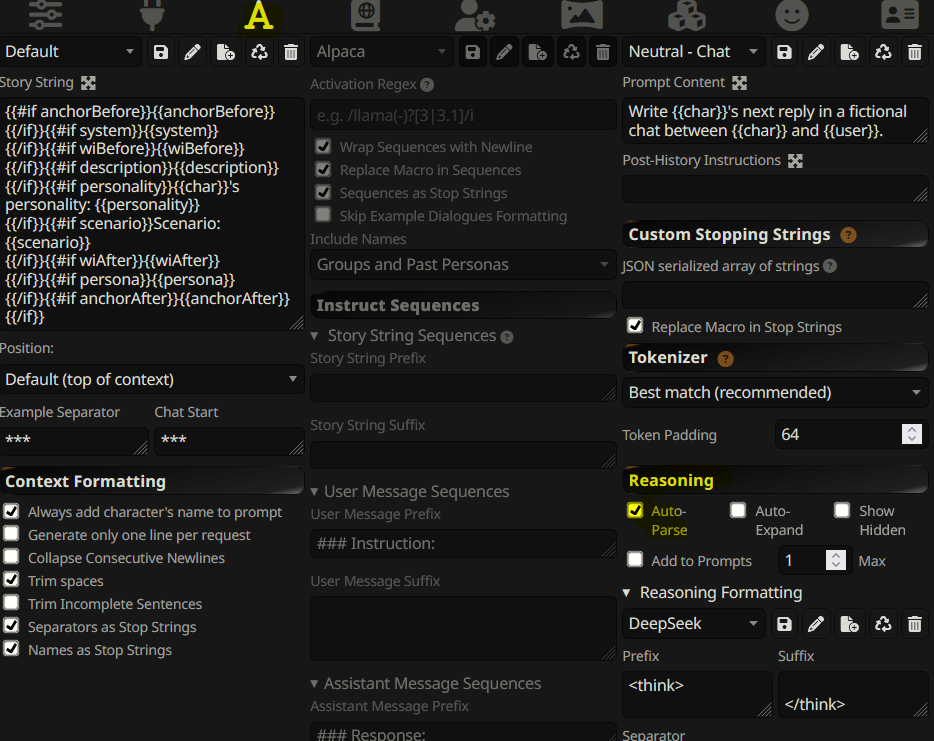Enable Generate only one line per request

[11, 534]
